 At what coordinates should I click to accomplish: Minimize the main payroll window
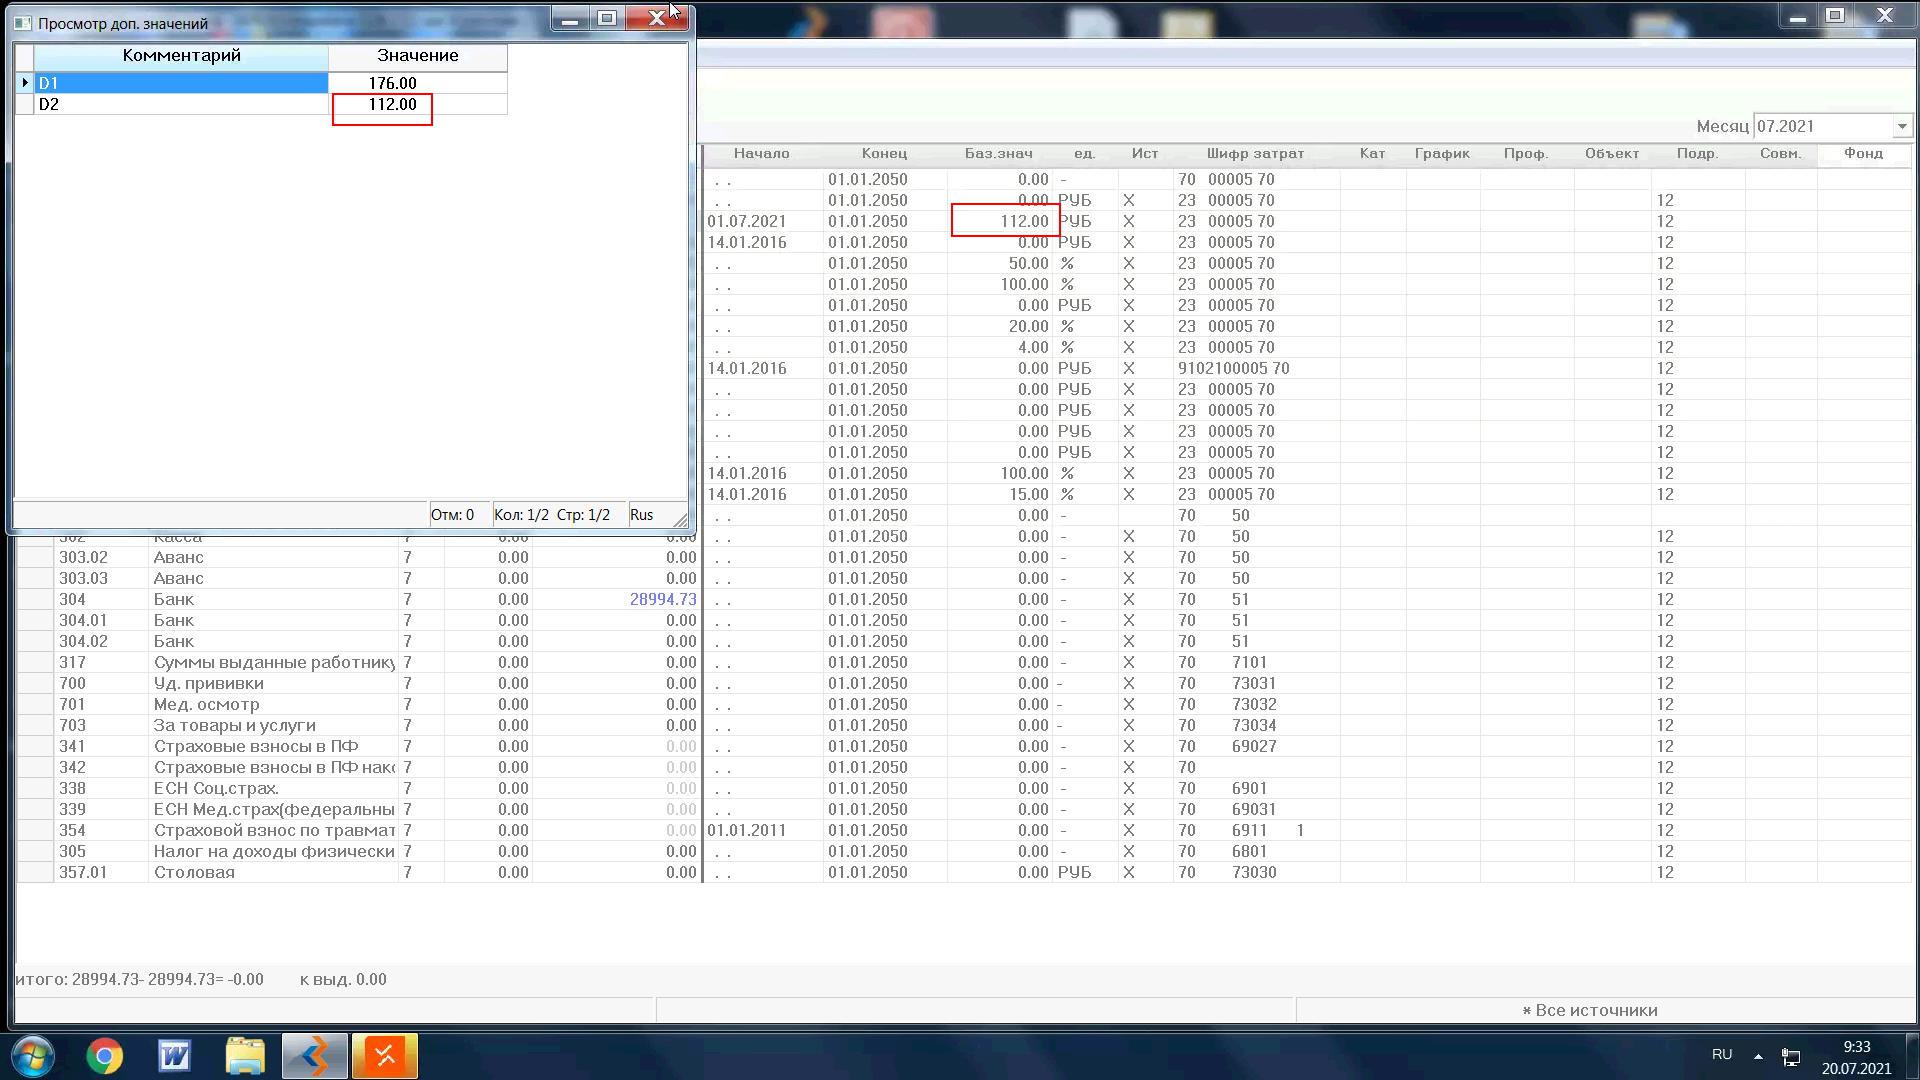1797,17
